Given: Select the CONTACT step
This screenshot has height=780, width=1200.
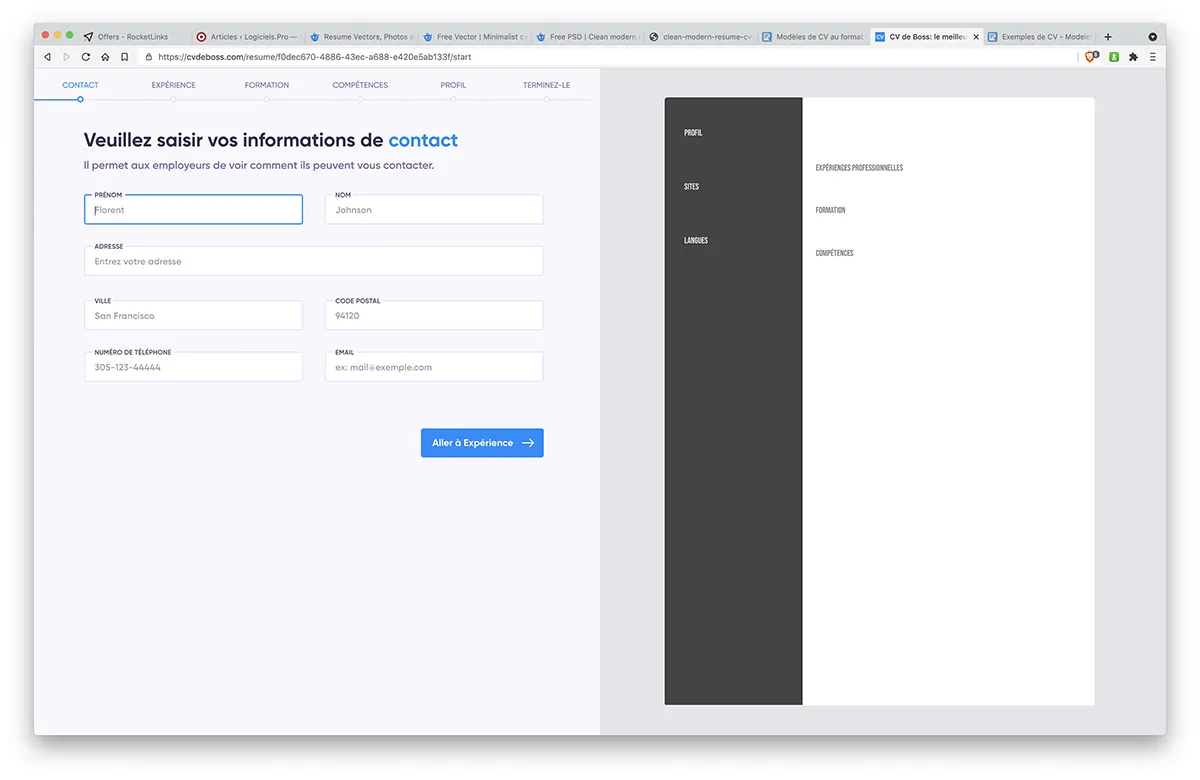Looking at the screenshot, I should click(x=80, y=85).
